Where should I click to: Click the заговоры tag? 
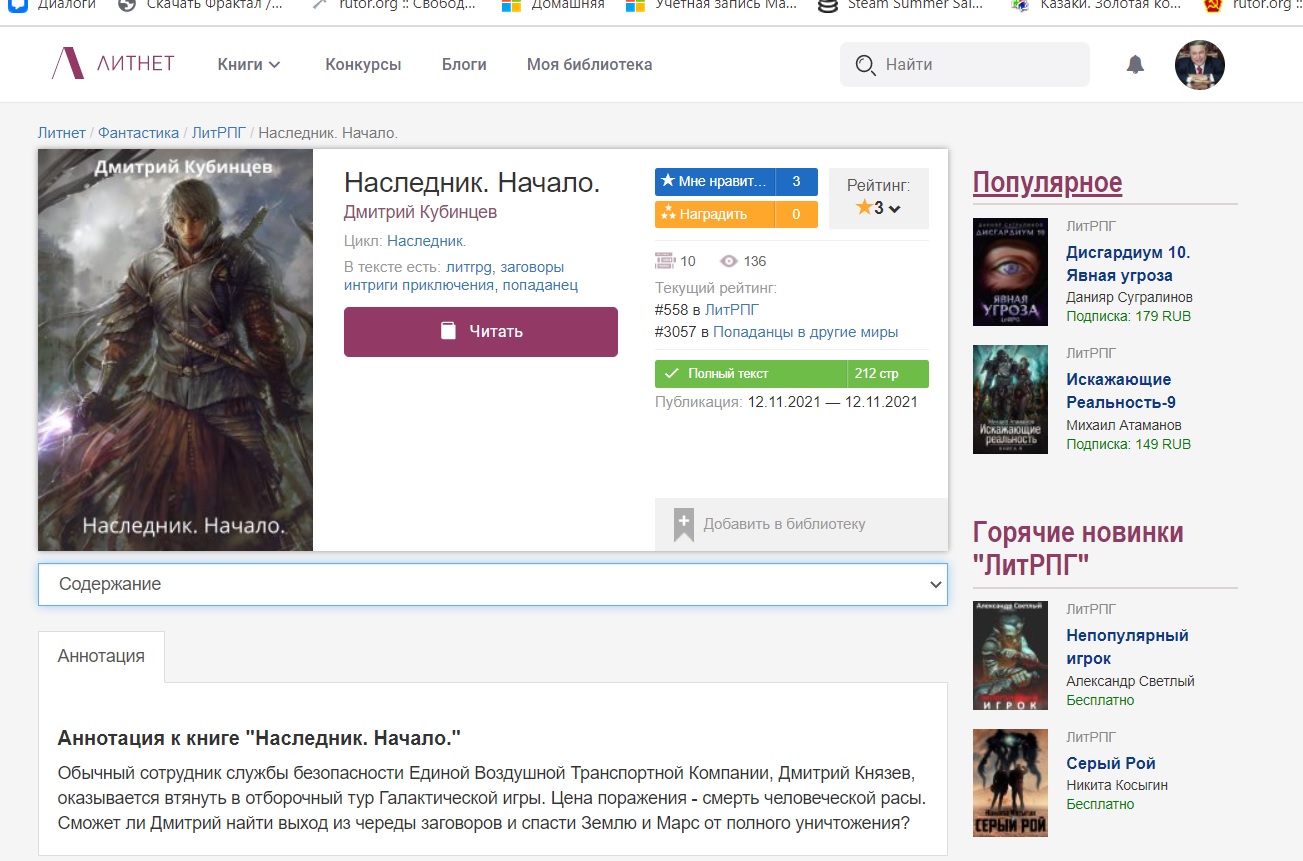coord(532,267)
